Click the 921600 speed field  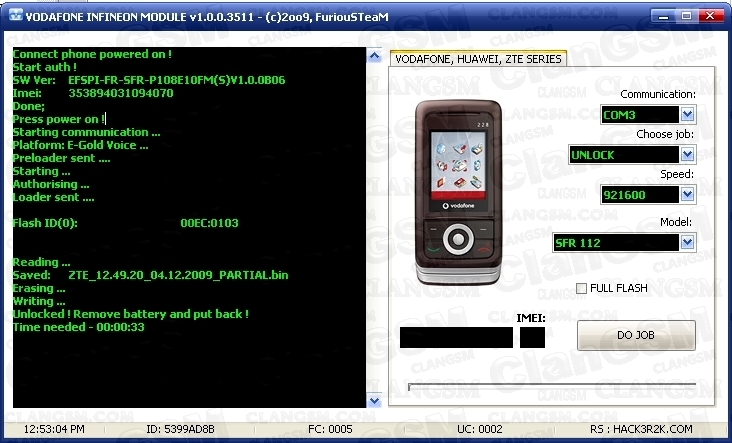pyautogui.click(x=640, y=195)
